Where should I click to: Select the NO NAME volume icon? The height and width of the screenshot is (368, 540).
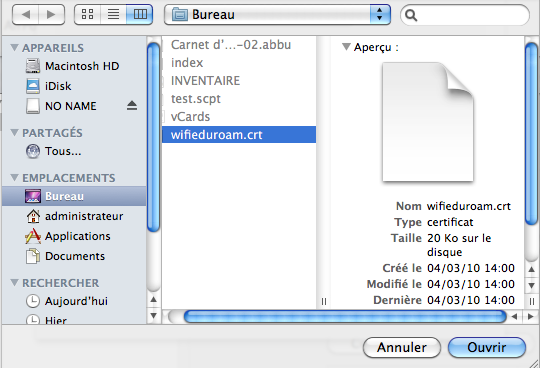click(x=33, y=106)
